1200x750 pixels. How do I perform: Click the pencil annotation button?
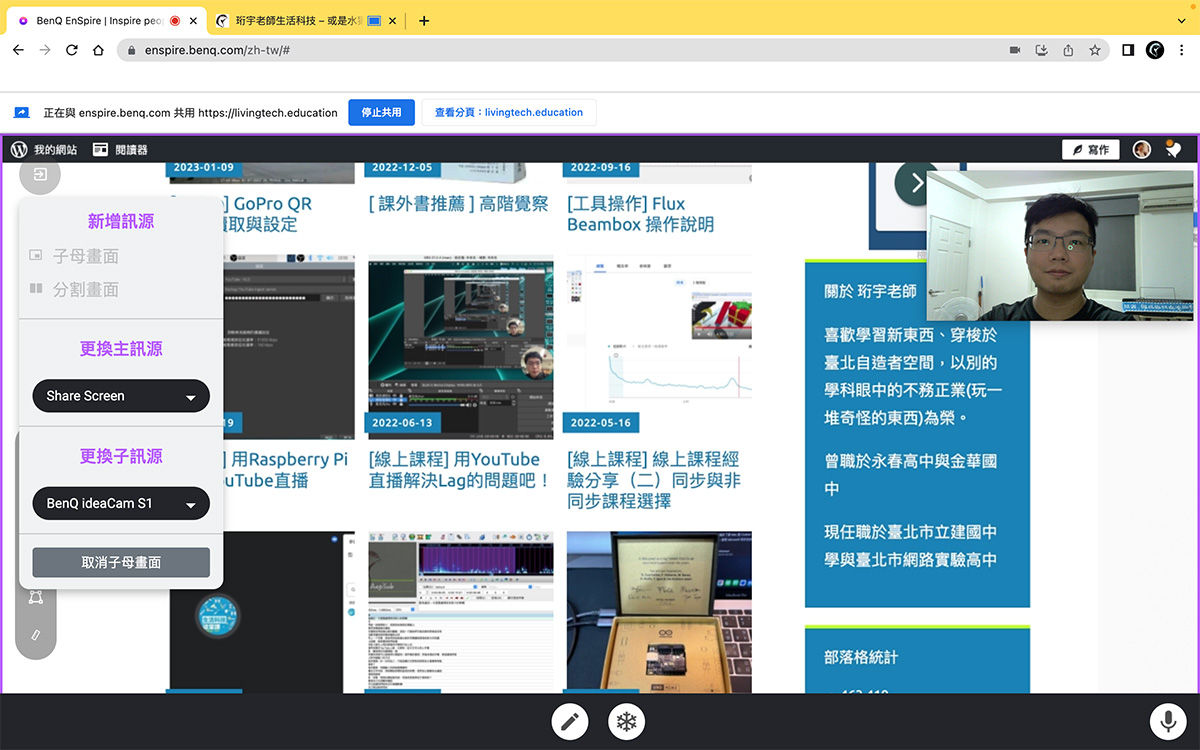(570, 722)
